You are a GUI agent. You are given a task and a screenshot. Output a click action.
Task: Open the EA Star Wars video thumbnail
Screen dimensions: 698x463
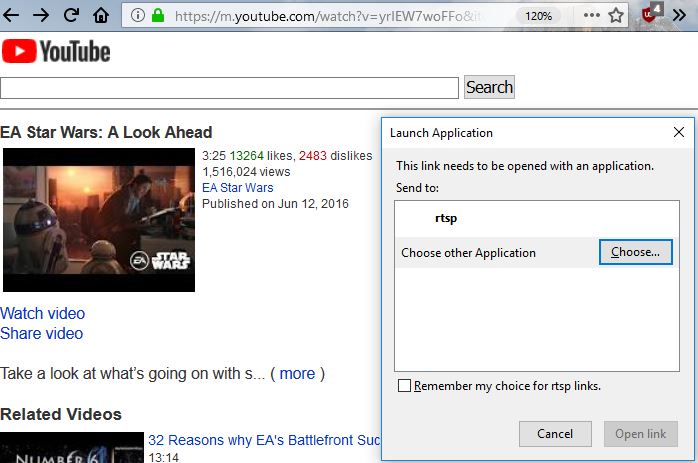99,220
